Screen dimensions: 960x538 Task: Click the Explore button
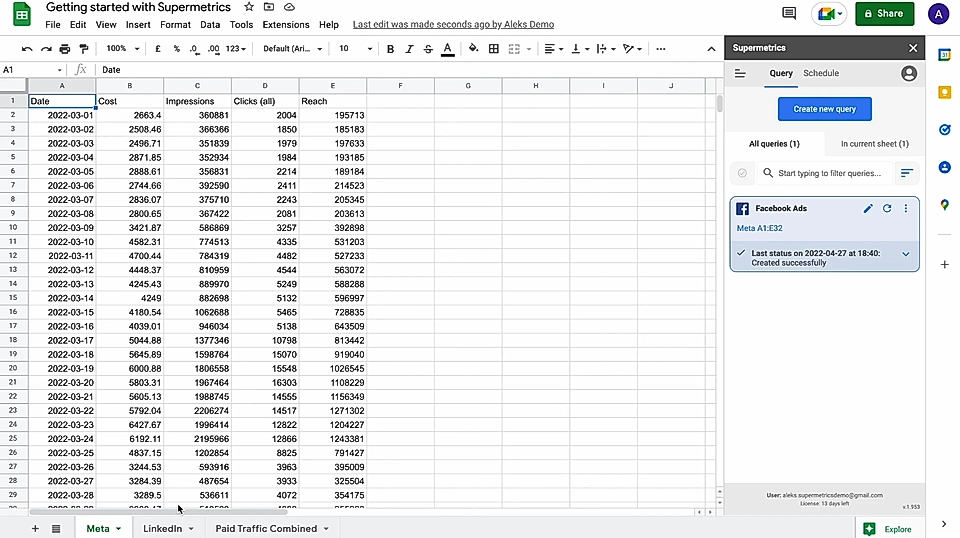coord(888,529)
